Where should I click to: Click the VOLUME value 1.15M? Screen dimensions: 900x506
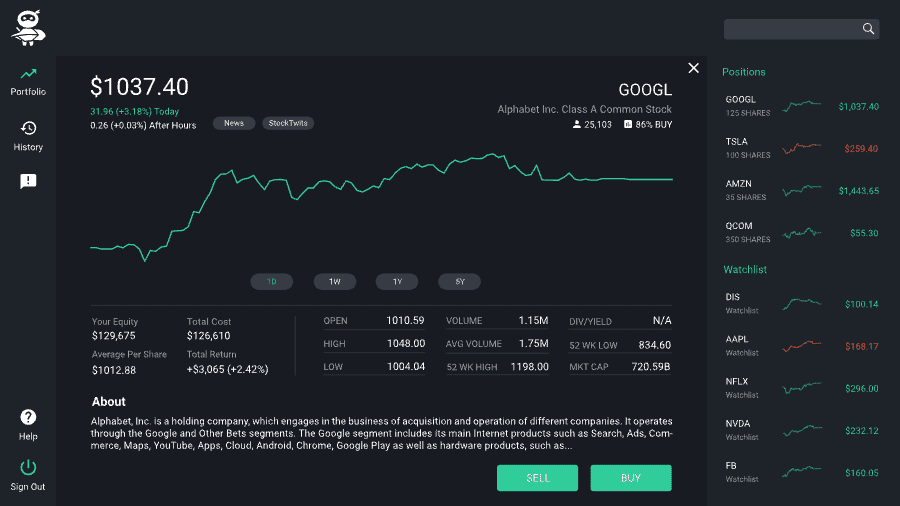[x=533, y=320]
